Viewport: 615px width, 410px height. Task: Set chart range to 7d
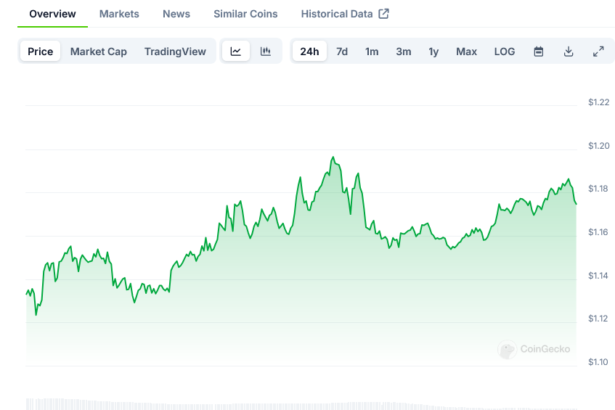(x=342, y=51)
